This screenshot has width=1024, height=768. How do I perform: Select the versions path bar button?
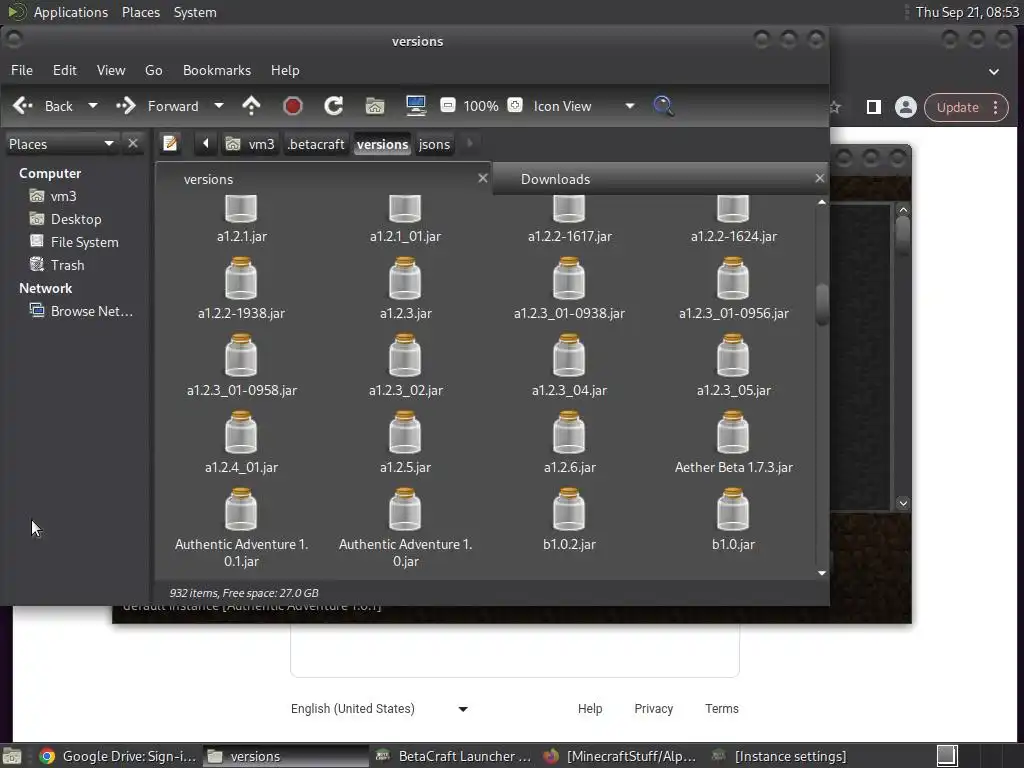click(383, 144)
